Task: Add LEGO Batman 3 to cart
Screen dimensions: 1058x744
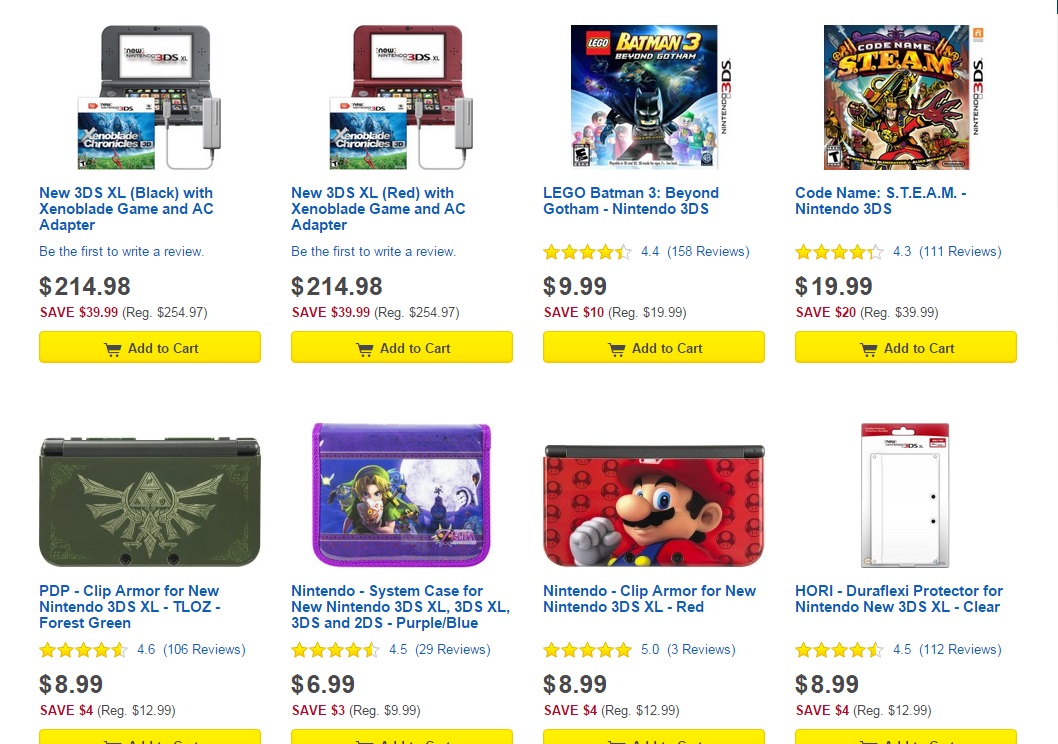Action: [x=654, y=348]
